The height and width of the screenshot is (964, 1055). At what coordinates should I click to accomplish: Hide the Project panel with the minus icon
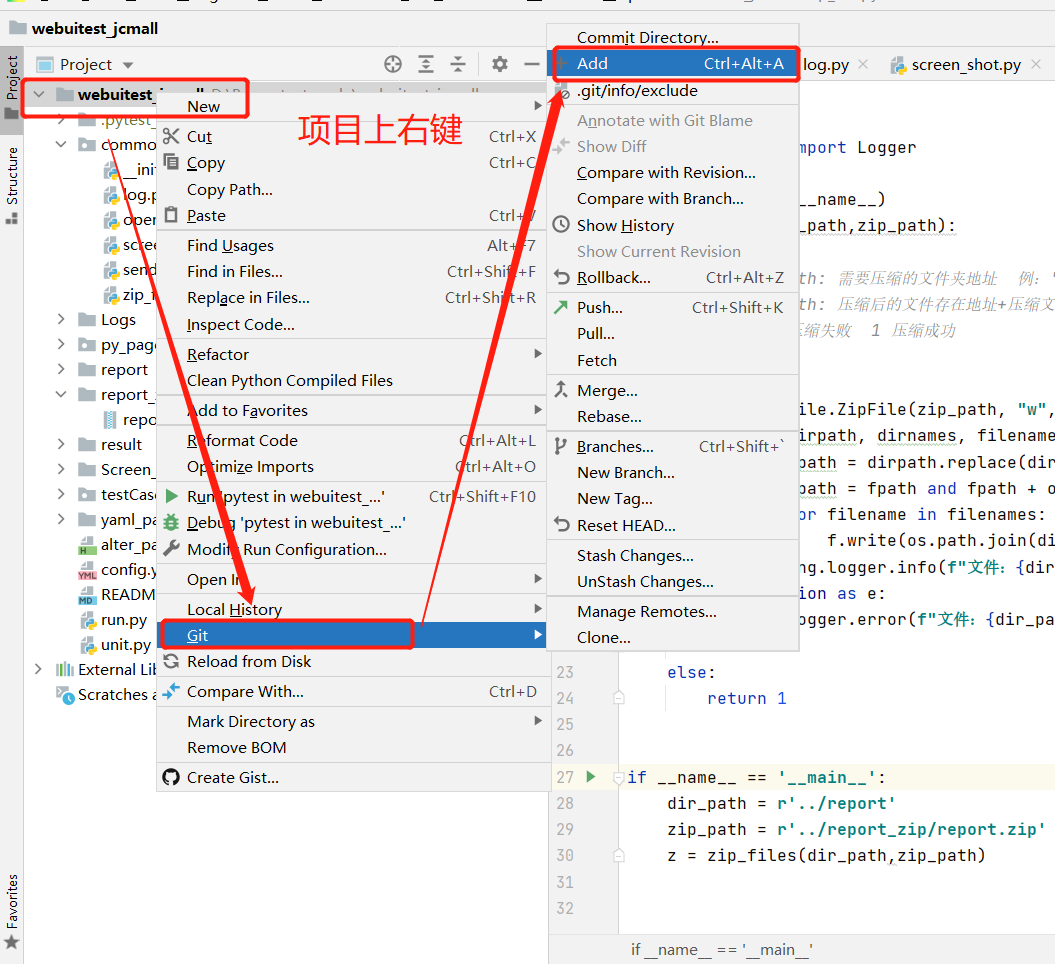click(532, 65)
